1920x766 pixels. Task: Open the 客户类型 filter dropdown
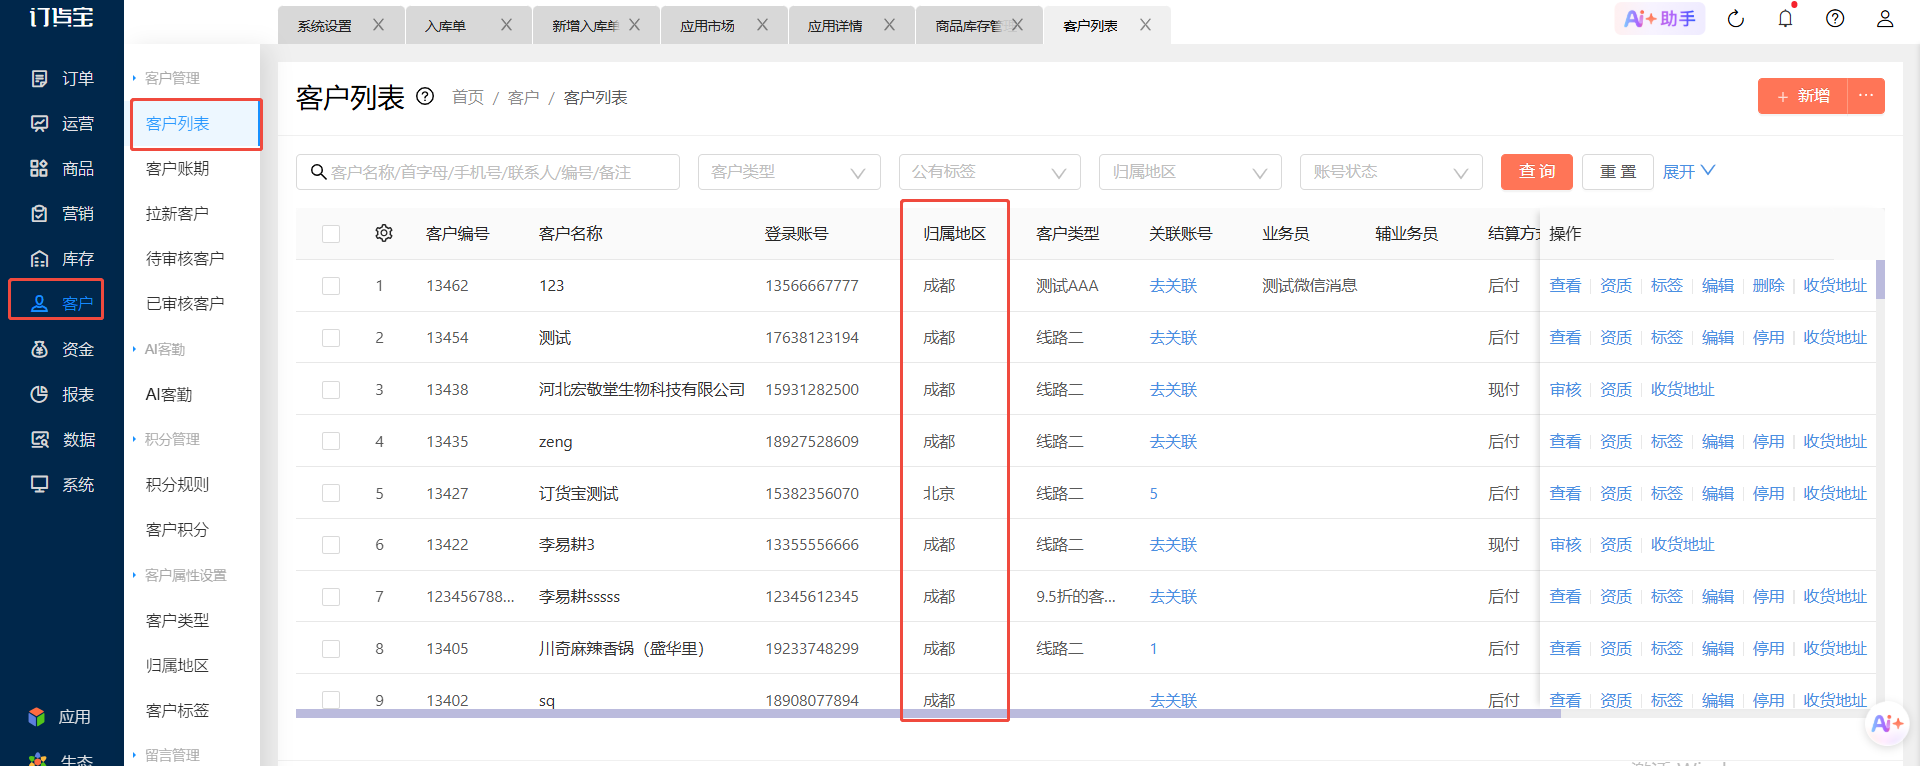pos(789,172)
